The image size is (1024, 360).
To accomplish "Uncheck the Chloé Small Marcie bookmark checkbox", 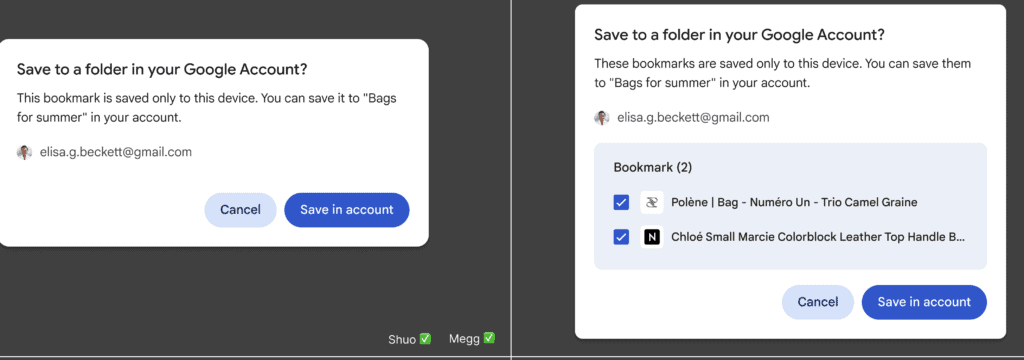I will [621, 237].
